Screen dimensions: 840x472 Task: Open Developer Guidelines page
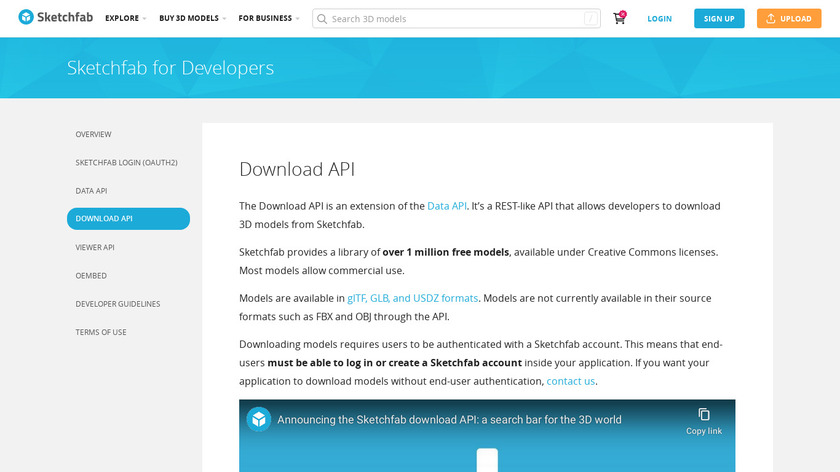pyautogui.click(x=118, y=304)
